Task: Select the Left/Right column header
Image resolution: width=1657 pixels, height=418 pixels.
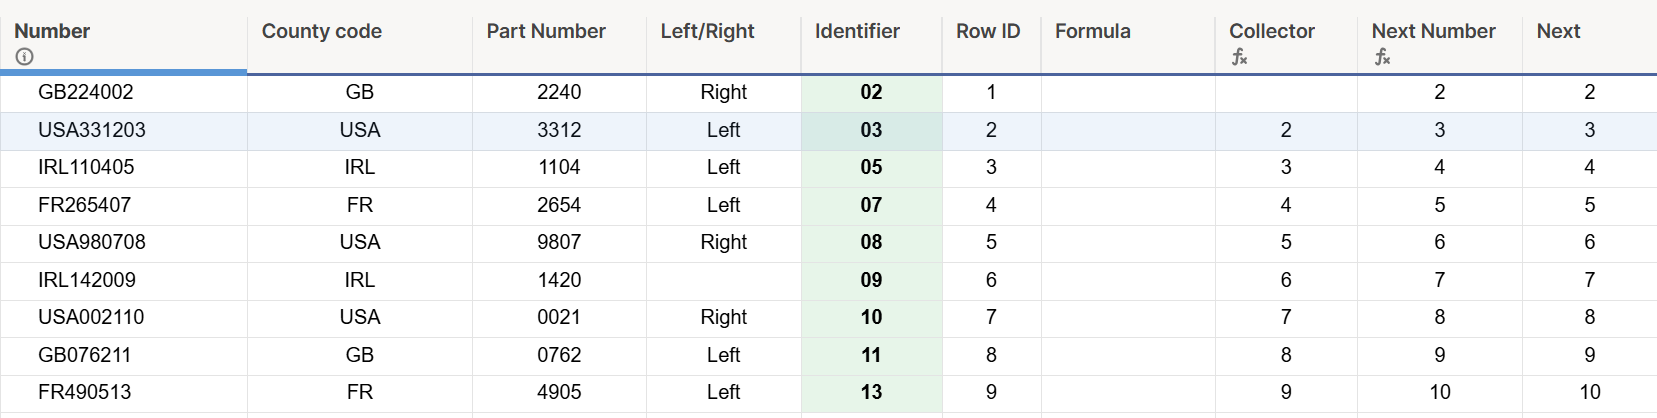Action: point(707,31)
